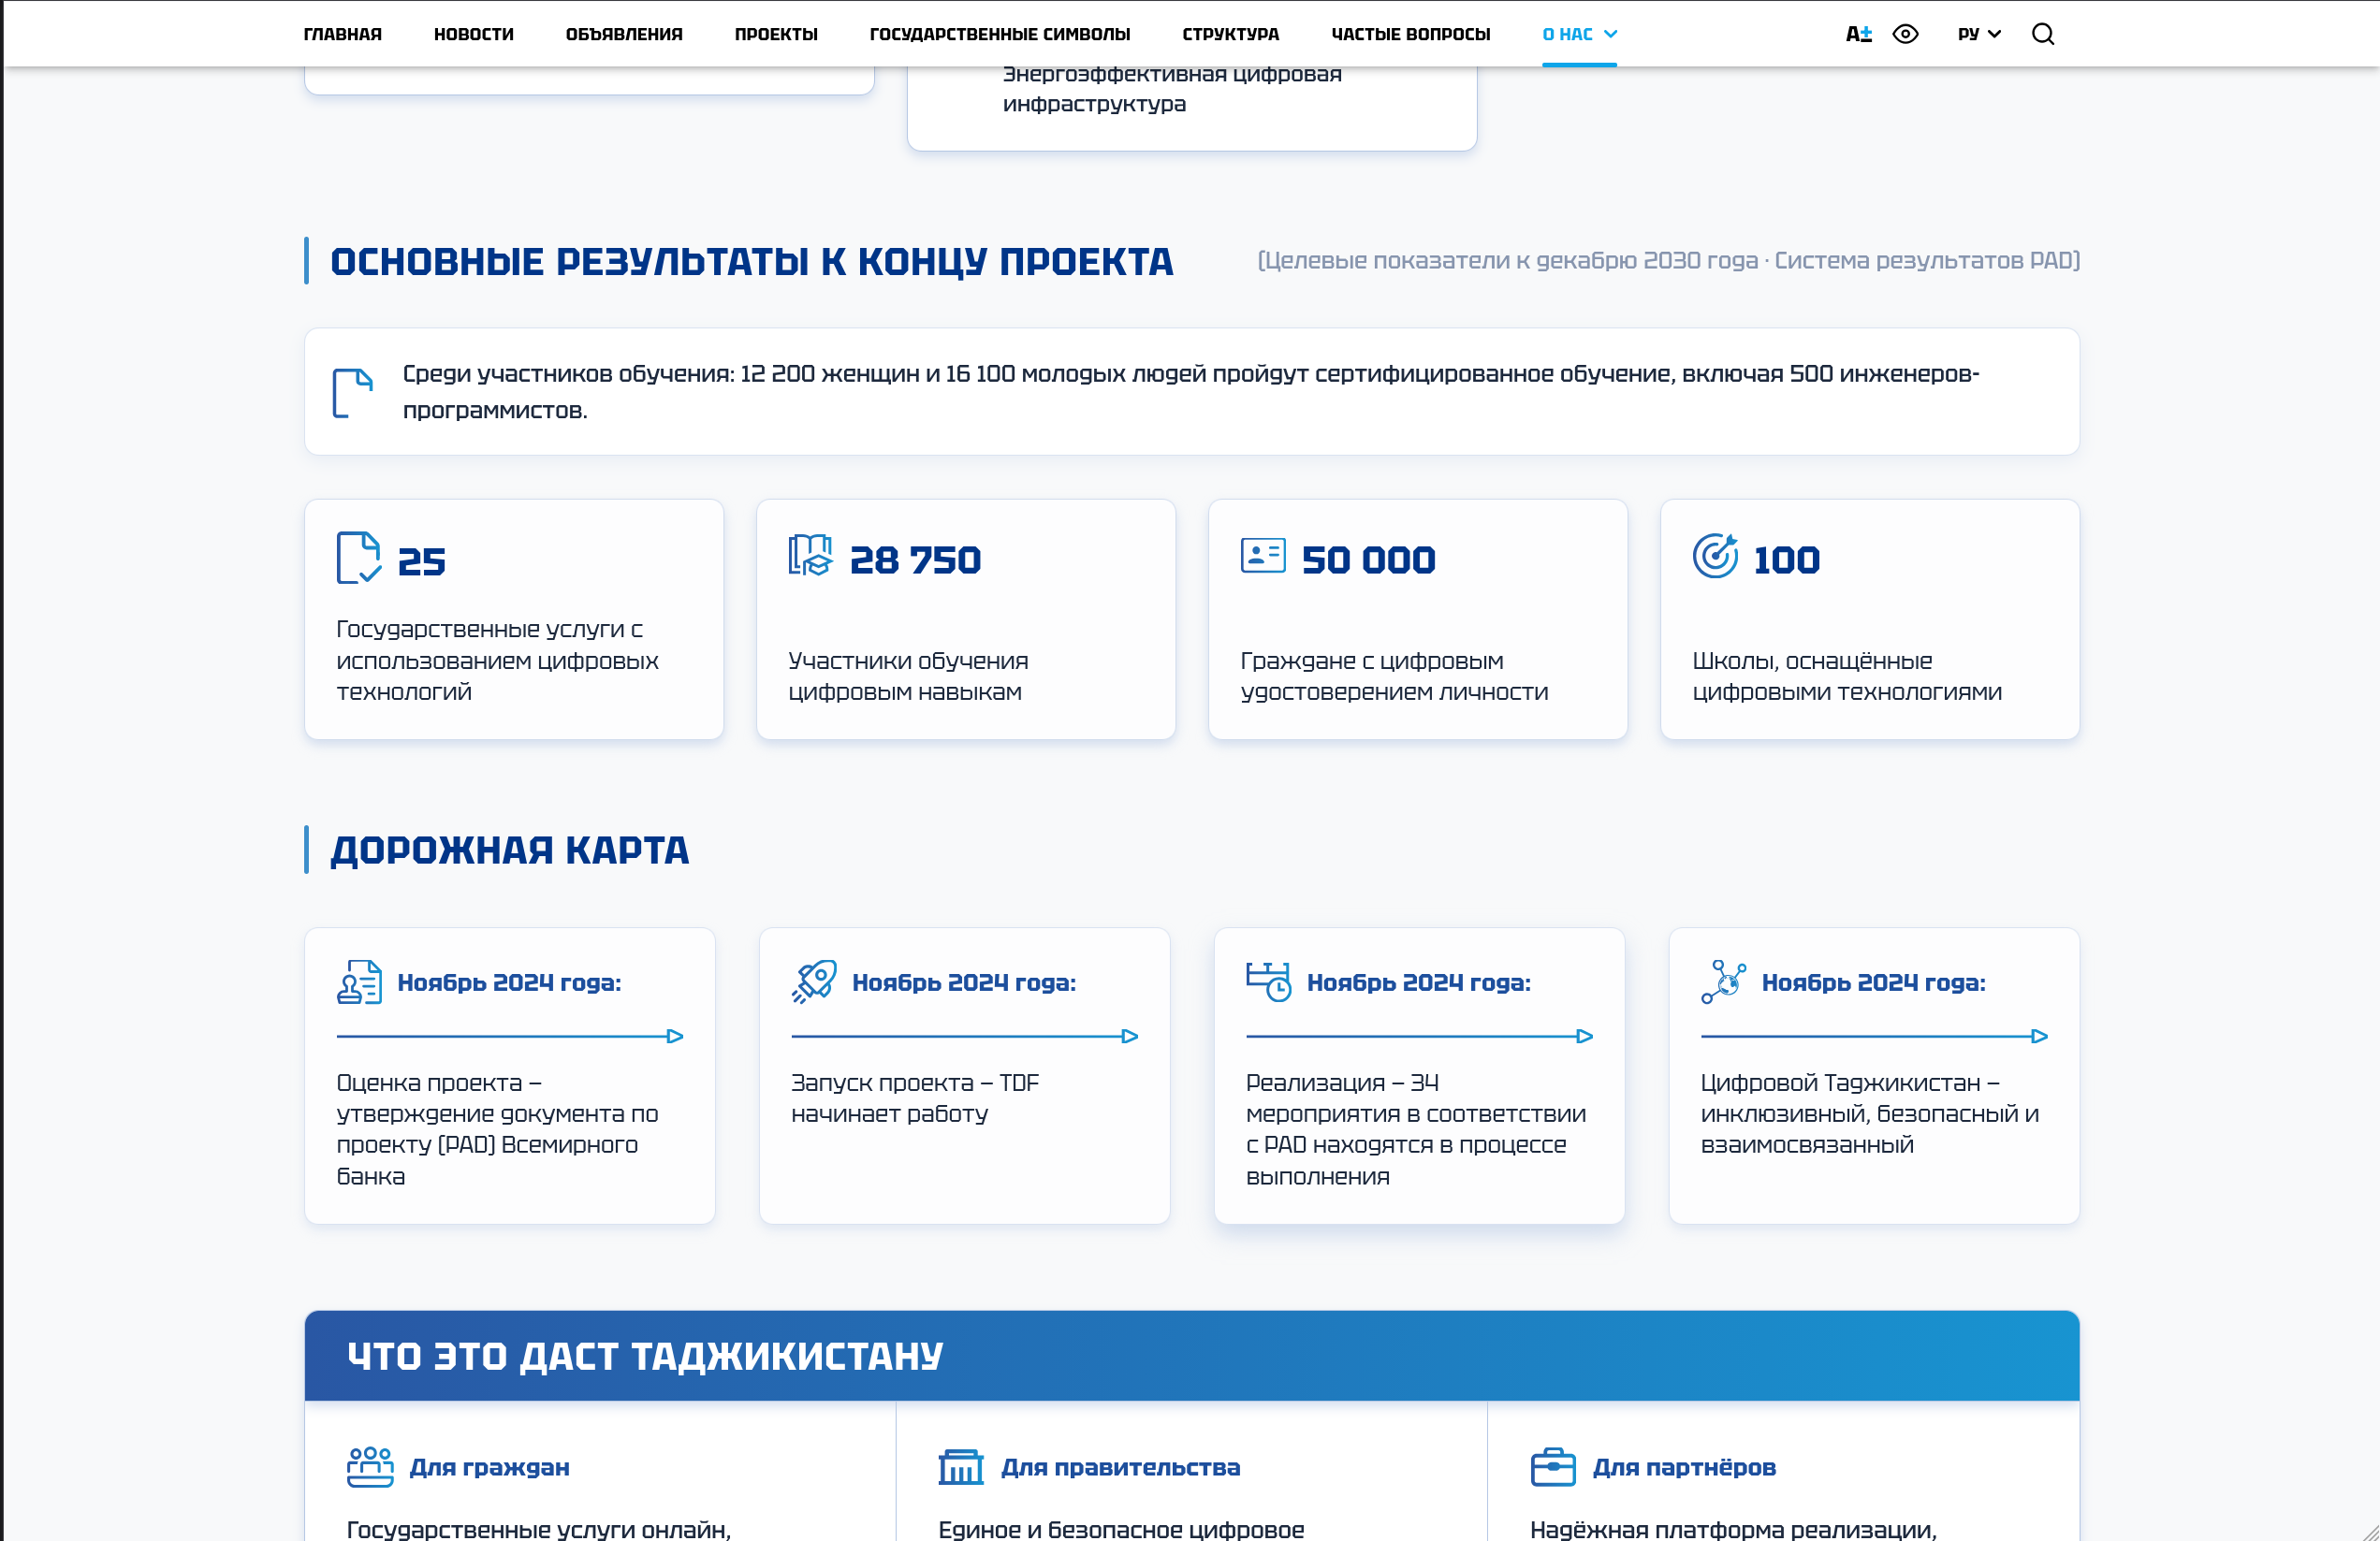Click the people group icon Для граждан
This screenshot has width=2380, height=1541.
click(370, 1467)
